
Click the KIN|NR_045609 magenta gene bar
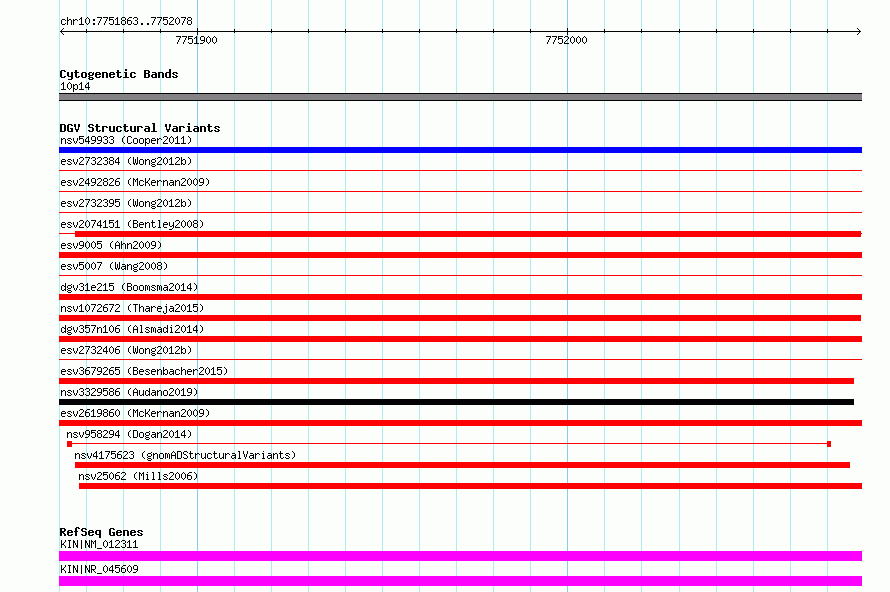coord(460,581)
